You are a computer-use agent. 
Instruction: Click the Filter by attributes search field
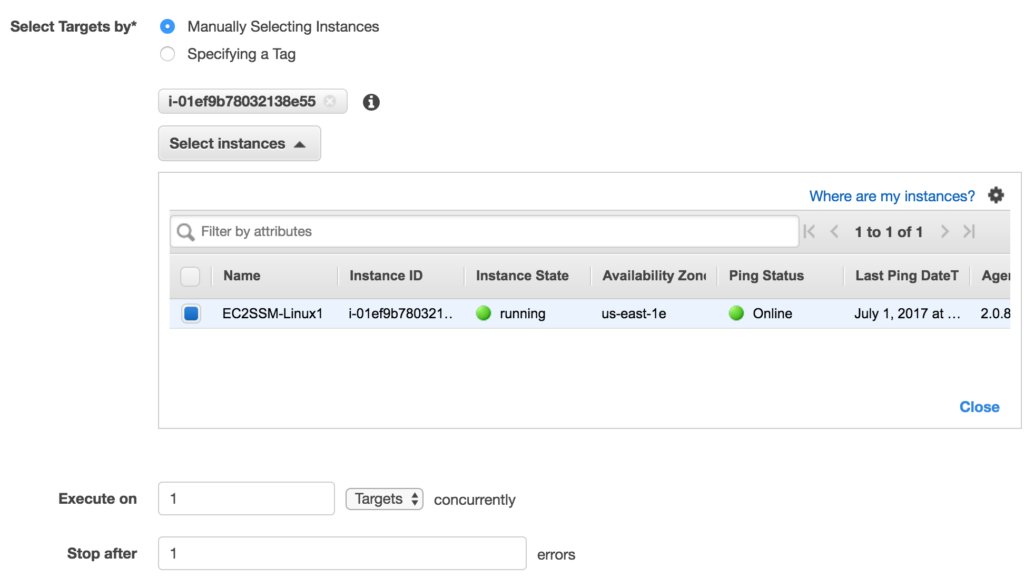(x=495, y=232)
